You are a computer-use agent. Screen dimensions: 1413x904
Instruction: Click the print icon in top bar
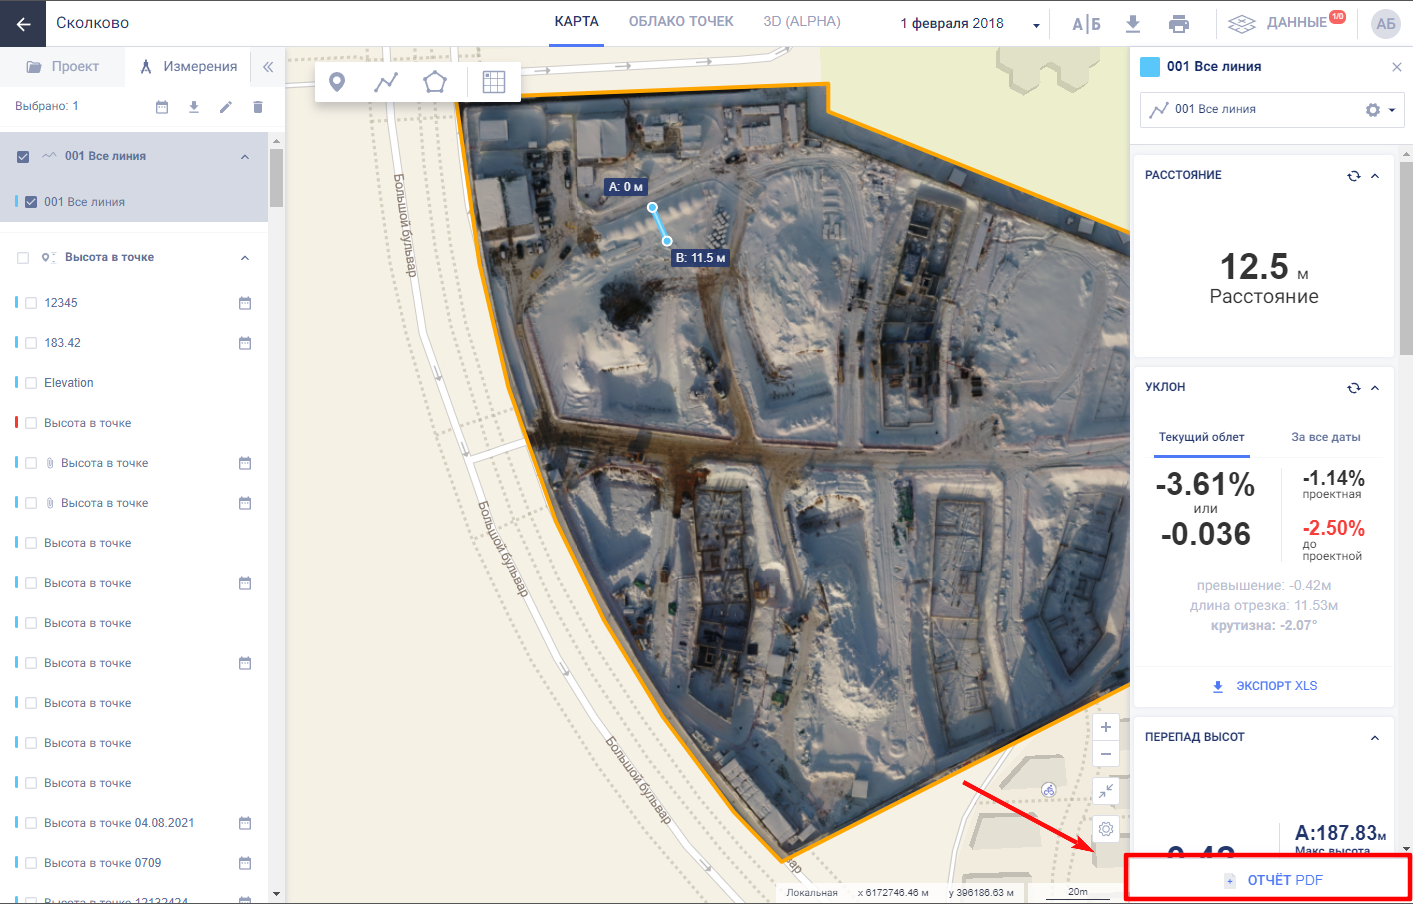1179,23
